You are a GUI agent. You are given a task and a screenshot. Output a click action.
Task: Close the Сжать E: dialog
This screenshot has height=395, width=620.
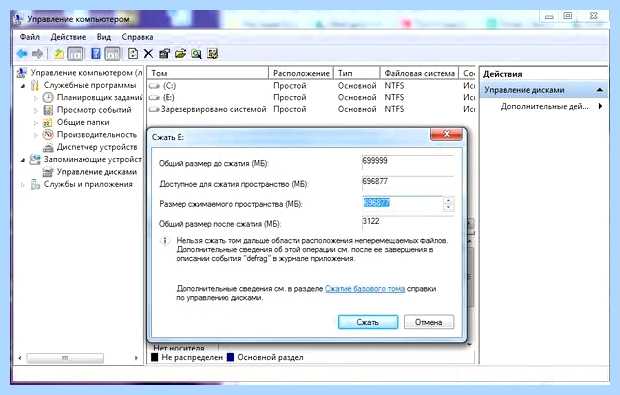(x=446, y=134)
